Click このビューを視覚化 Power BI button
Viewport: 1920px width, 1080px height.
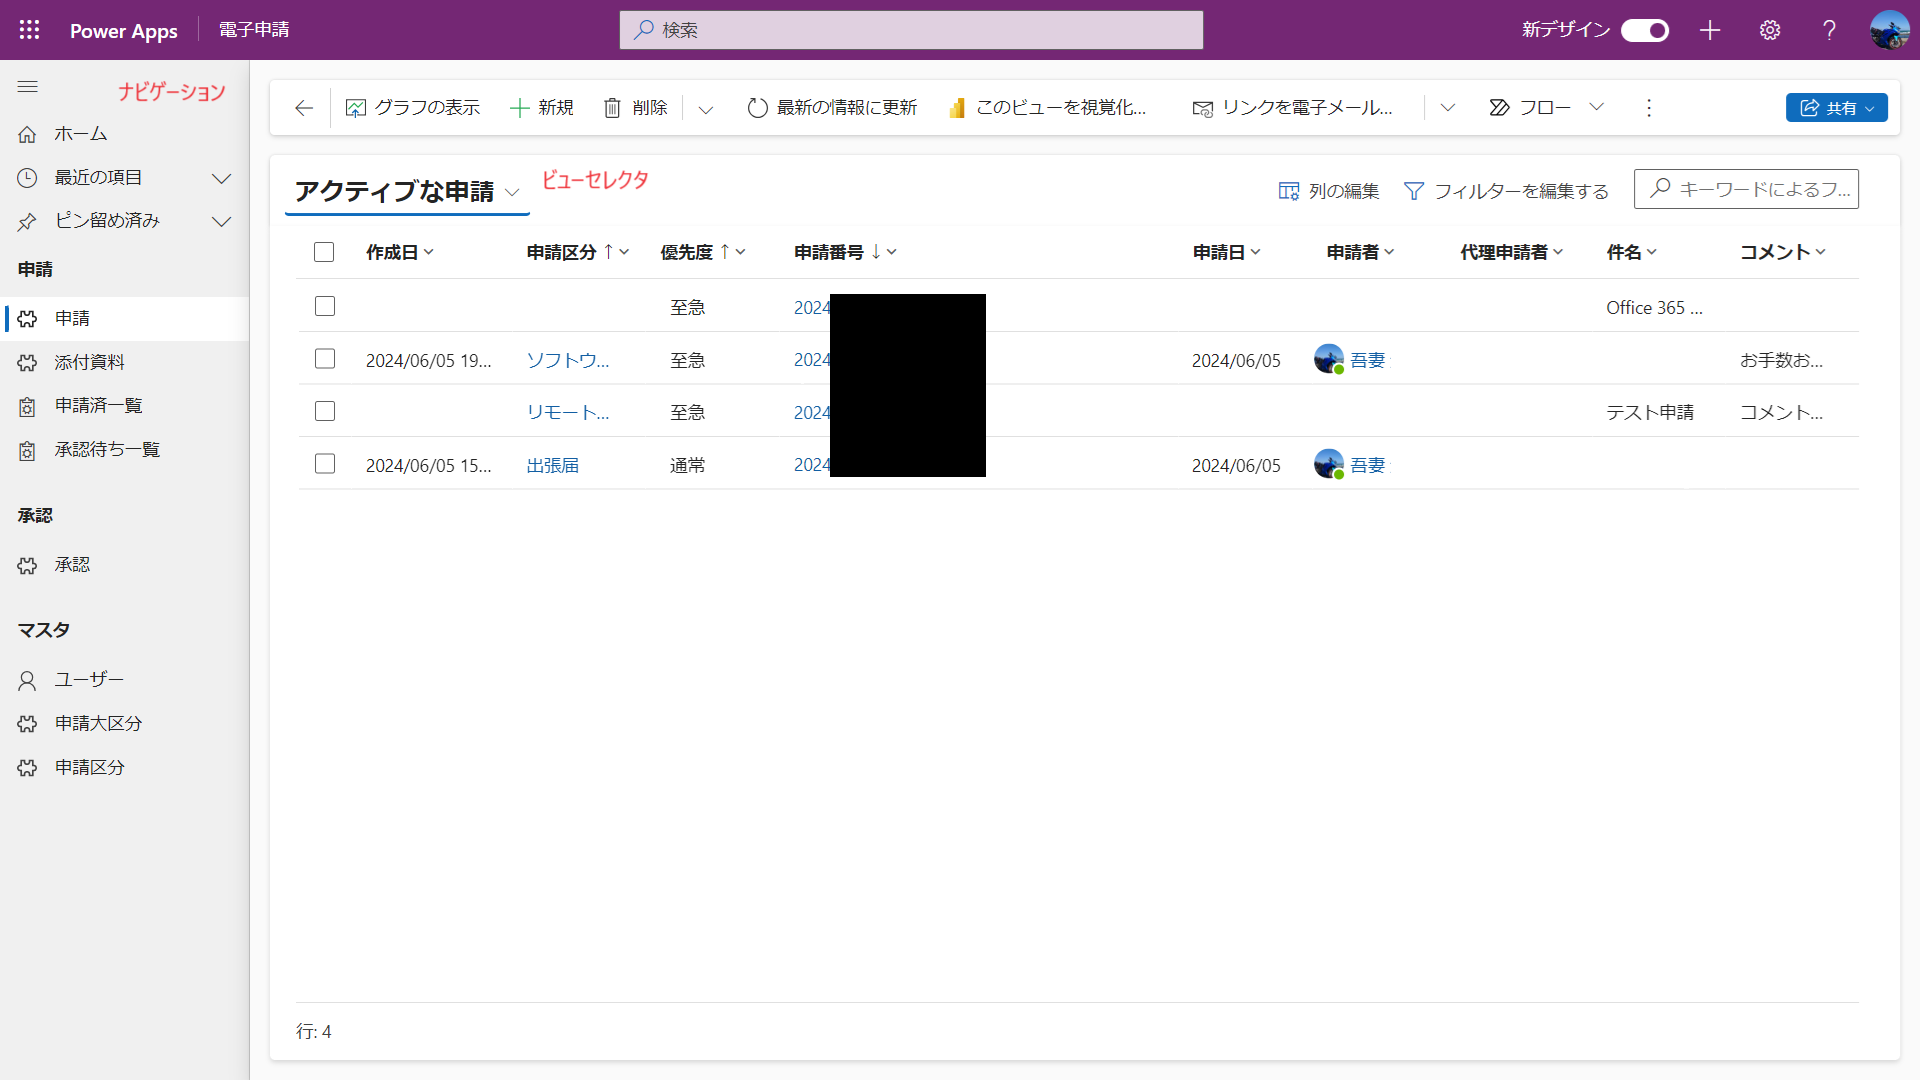(x=1047, y=108)
